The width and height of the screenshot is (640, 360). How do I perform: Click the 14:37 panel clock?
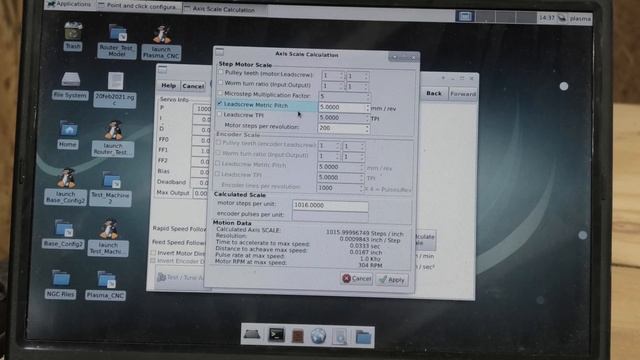pyautogui.click(x=547, y=18)
